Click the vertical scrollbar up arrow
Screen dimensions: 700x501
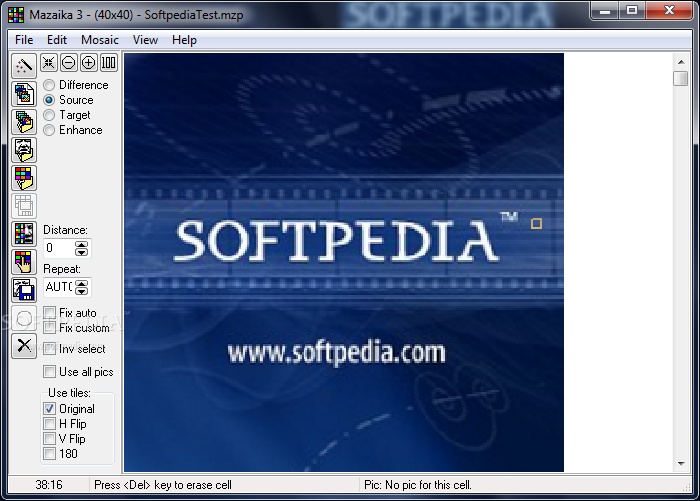point(681,62)
